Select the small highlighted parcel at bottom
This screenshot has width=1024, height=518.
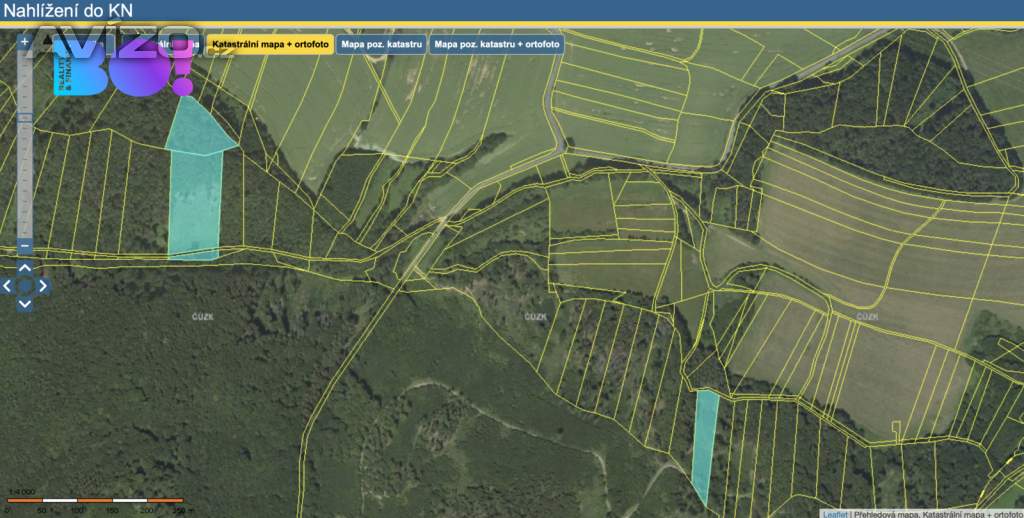705,440
